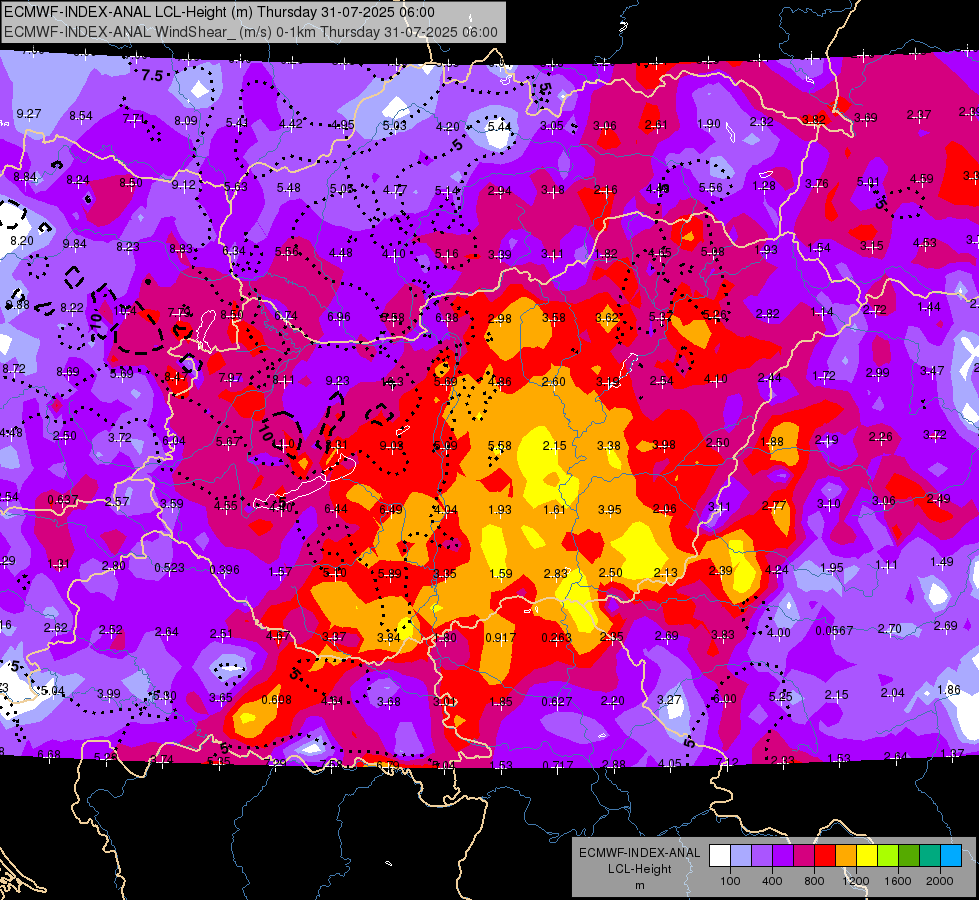
Task: Click the wind shear value 9.23
Action: 338,380
